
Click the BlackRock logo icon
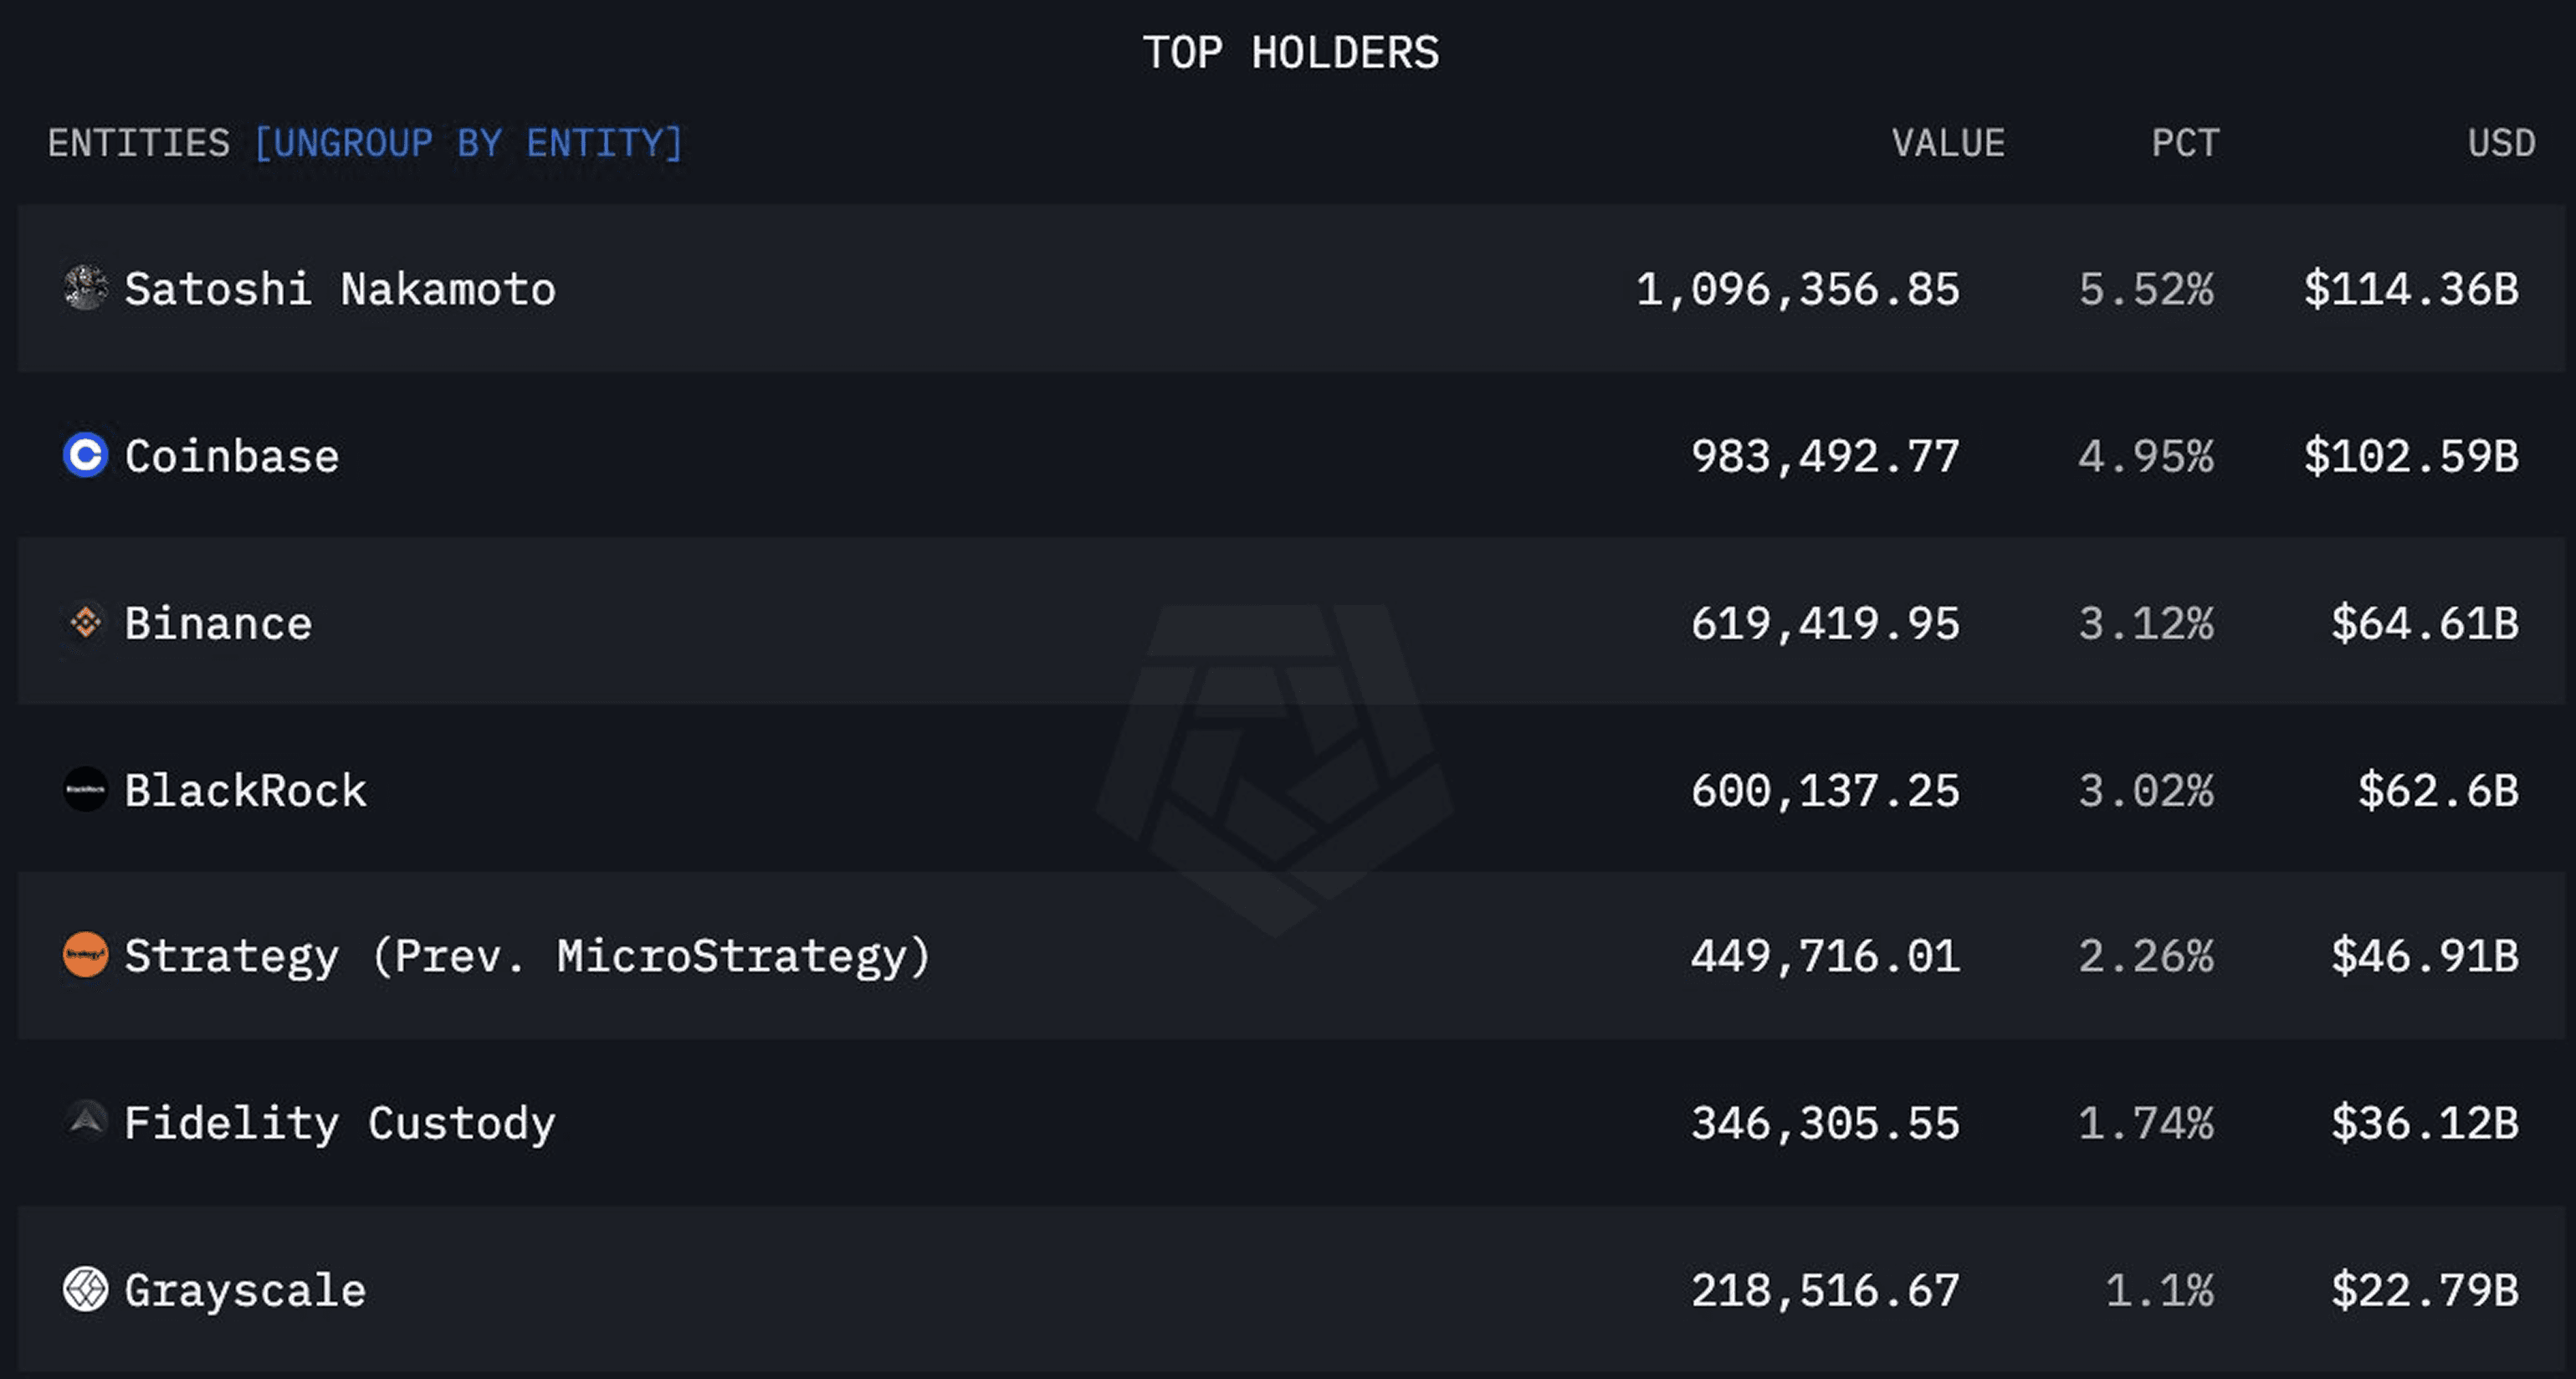click(86, 790)
